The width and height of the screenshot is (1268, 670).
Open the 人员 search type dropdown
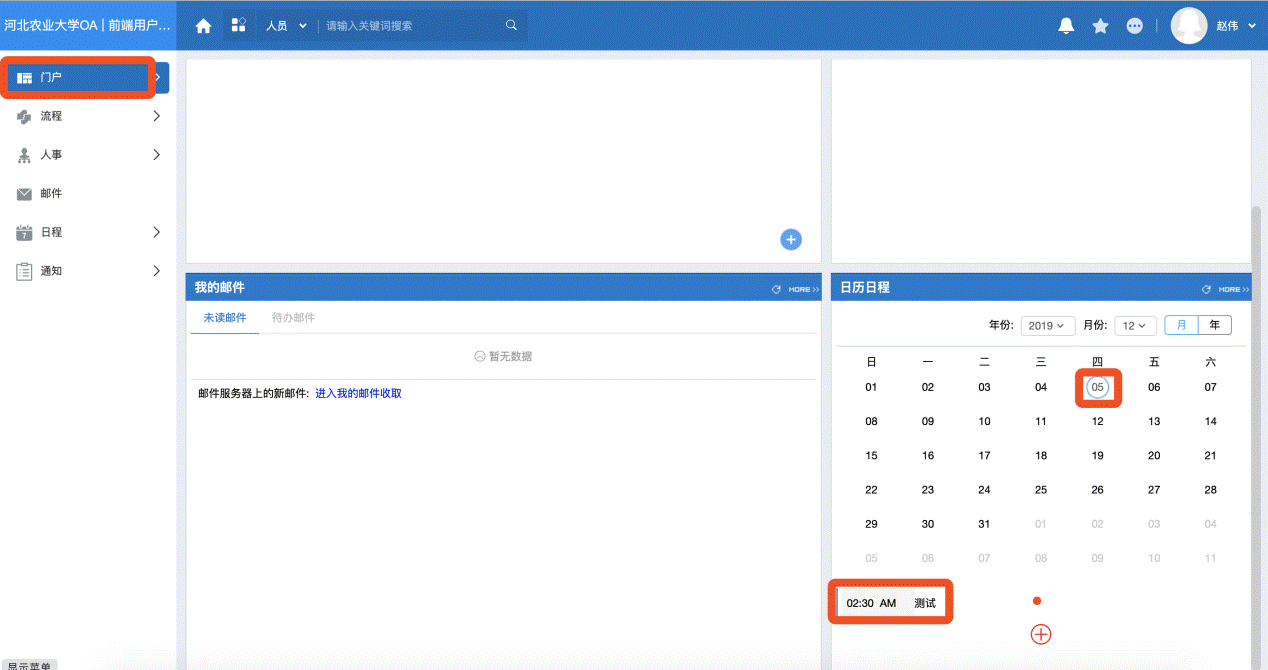(x=286, y=26)
